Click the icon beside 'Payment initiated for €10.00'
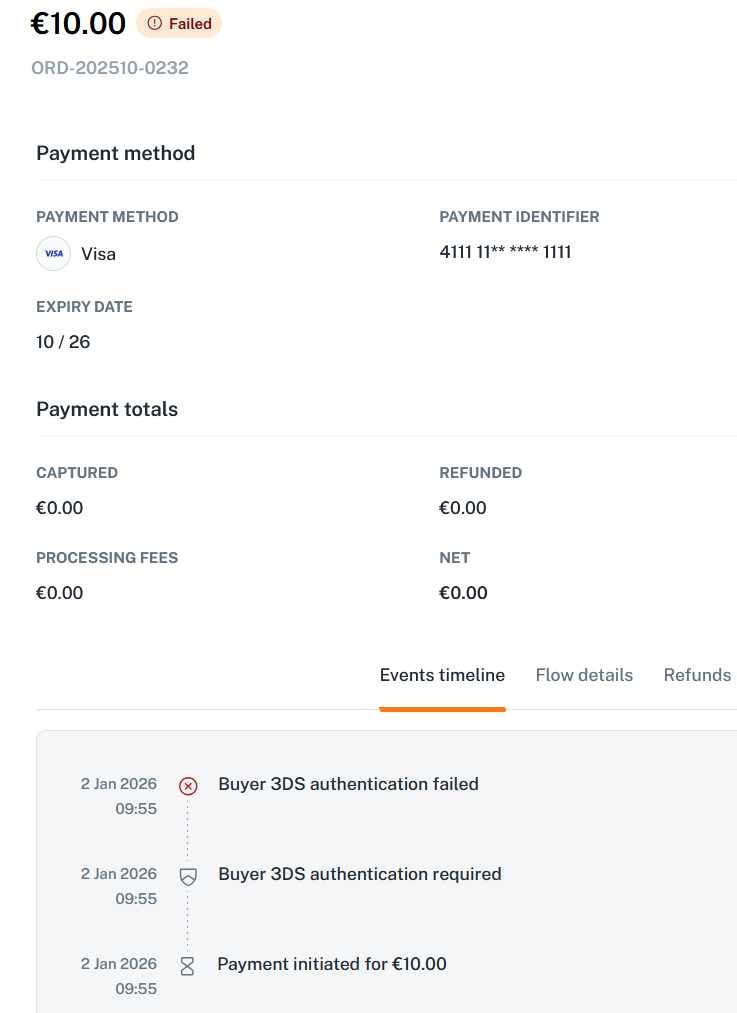The height and width of the screenshot is (1013, 737). point(188,965)
